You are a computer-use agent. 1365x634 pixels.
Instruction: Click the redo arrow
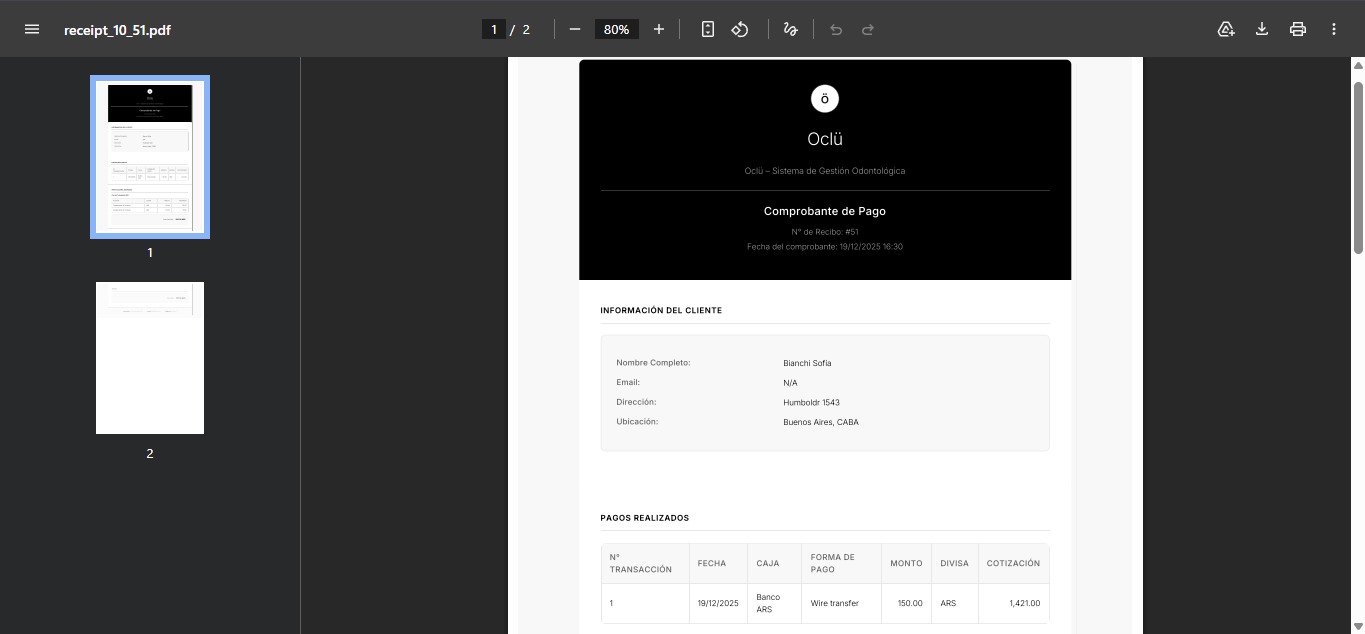coord(868,29)
